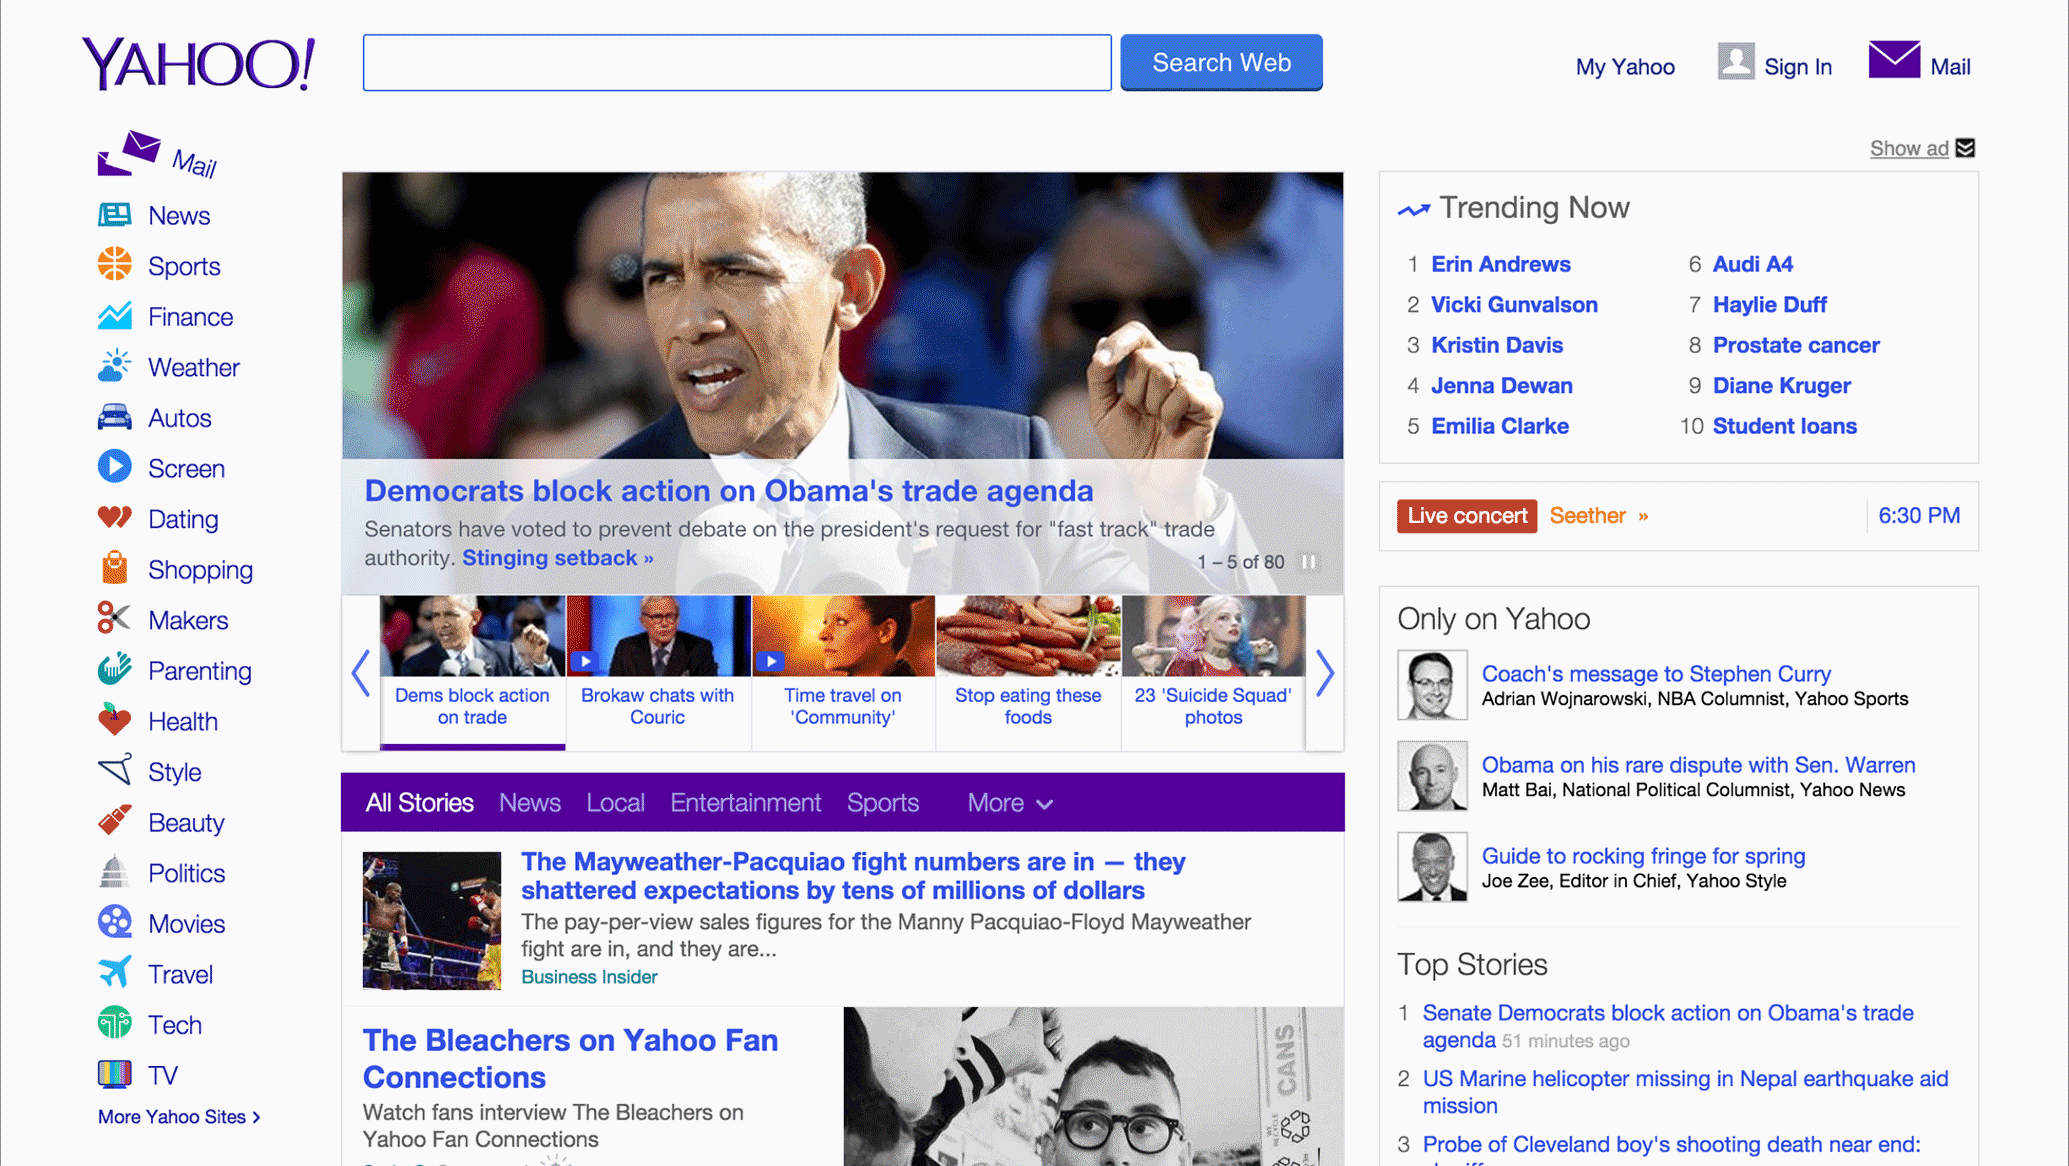Click the Dating hearts icon
The height and width of the screenshot is (1166, 2069).
[x=114, y=518]
